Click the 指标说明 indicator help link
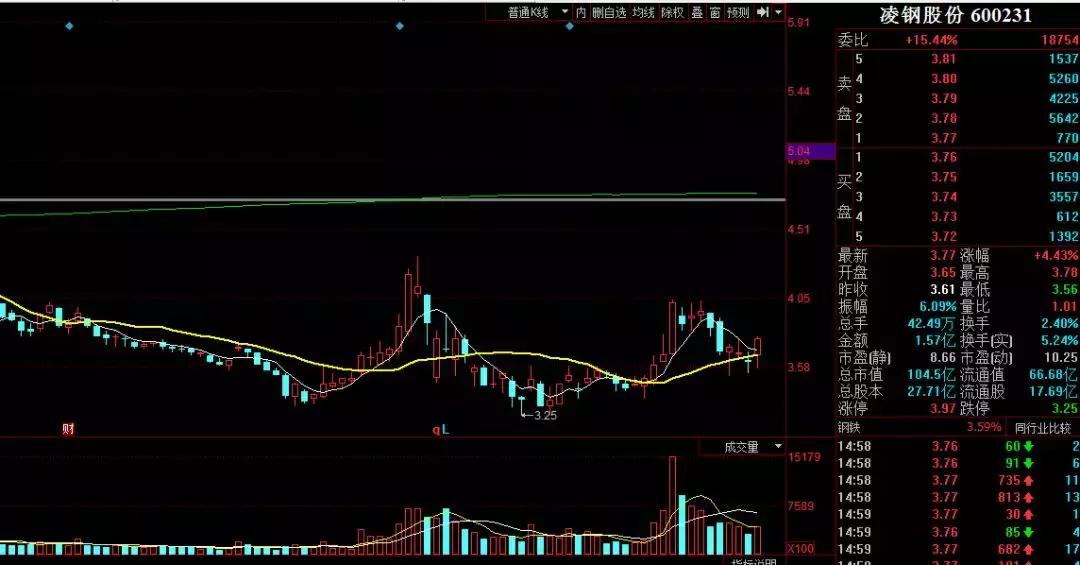 754,562
